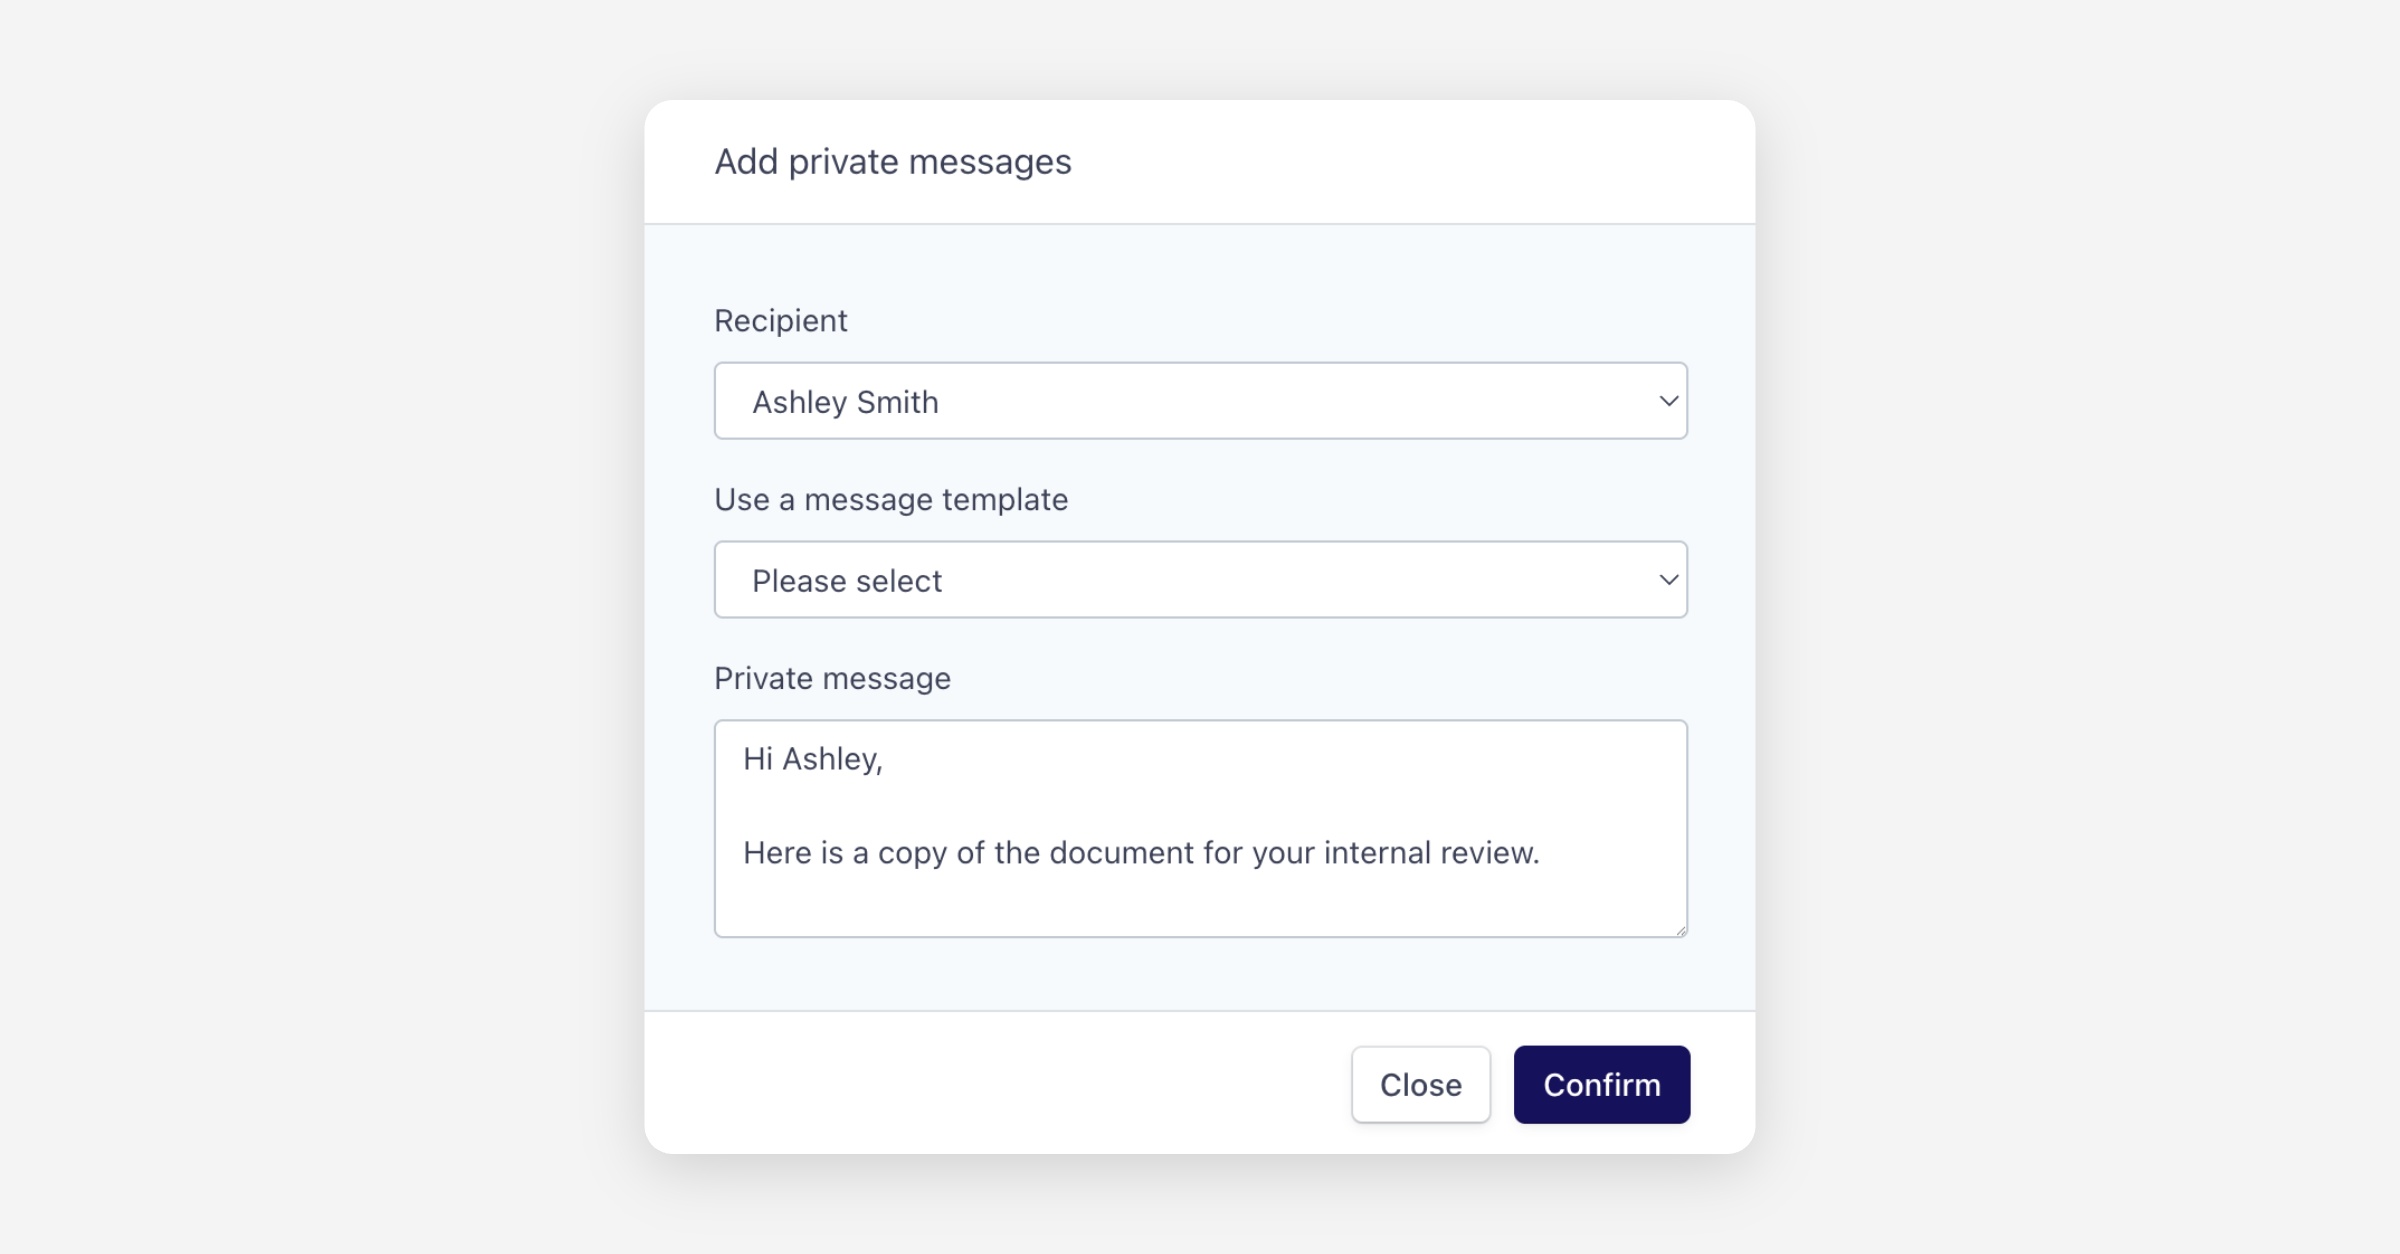2400x1254 pixels.
Task: Click the sentence about internal review
Action: [1140, 853]
